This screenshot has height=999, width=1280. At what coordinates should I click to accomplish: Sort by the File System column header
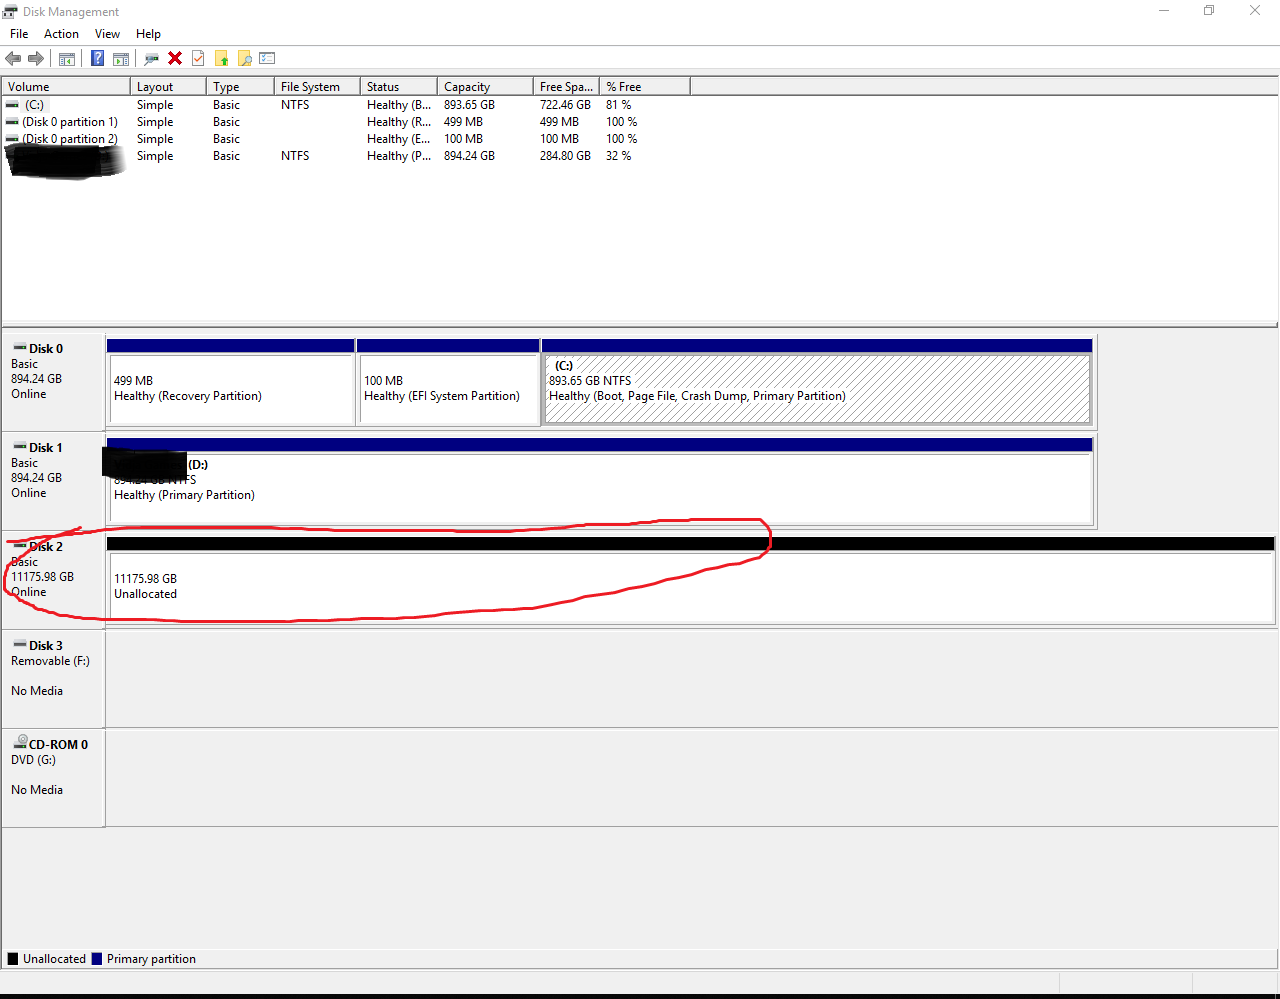pyautogui.click(x=317, y=87)
